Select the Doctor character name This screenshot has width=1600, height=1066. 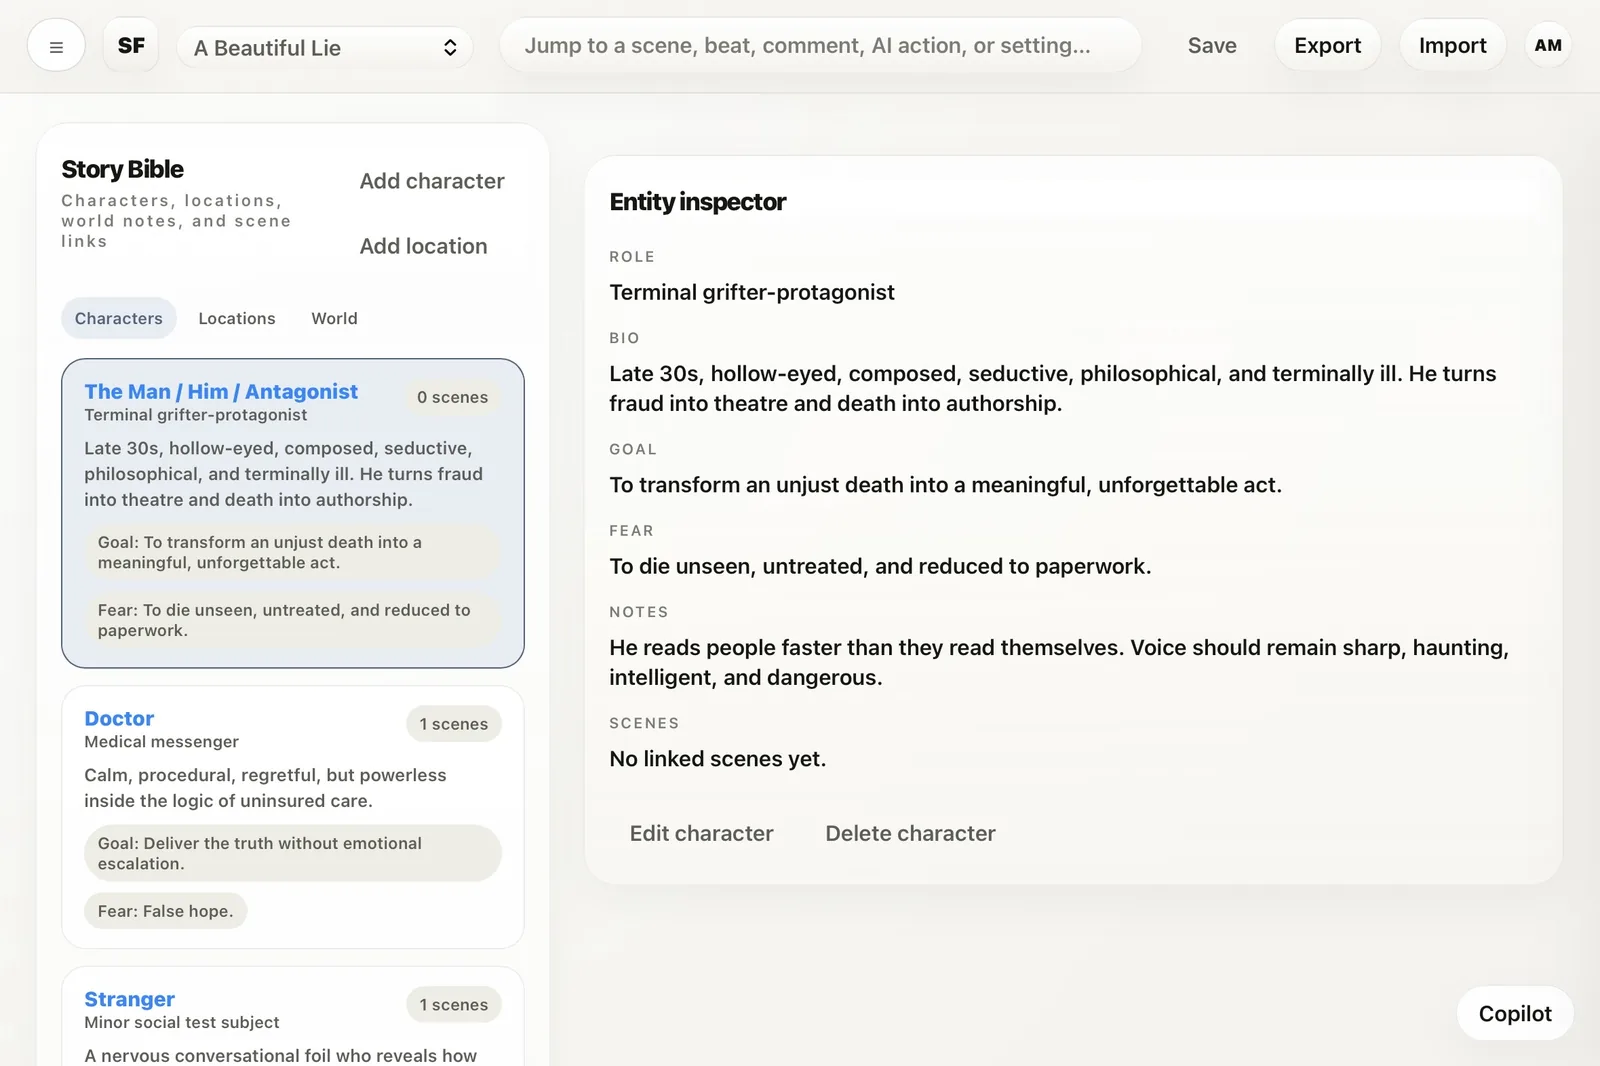pos(119,719)
